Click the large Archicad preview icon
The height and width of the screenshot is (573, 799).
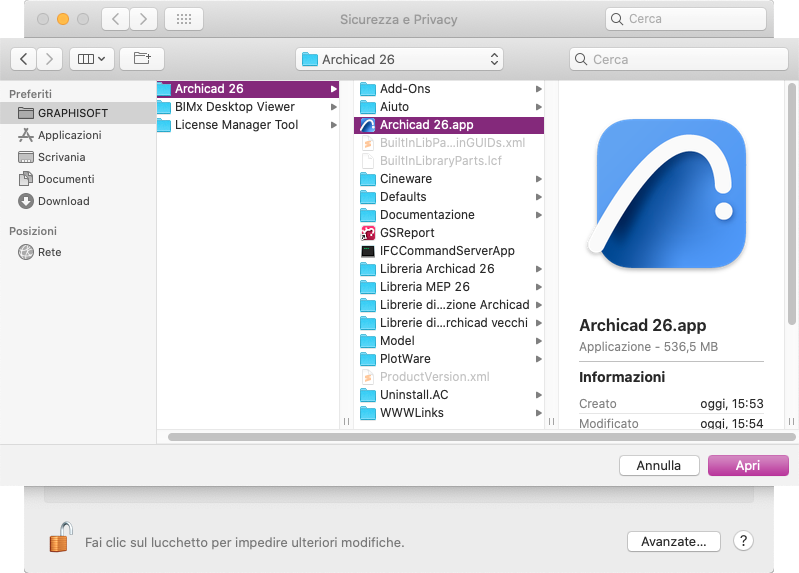(668, 194)
